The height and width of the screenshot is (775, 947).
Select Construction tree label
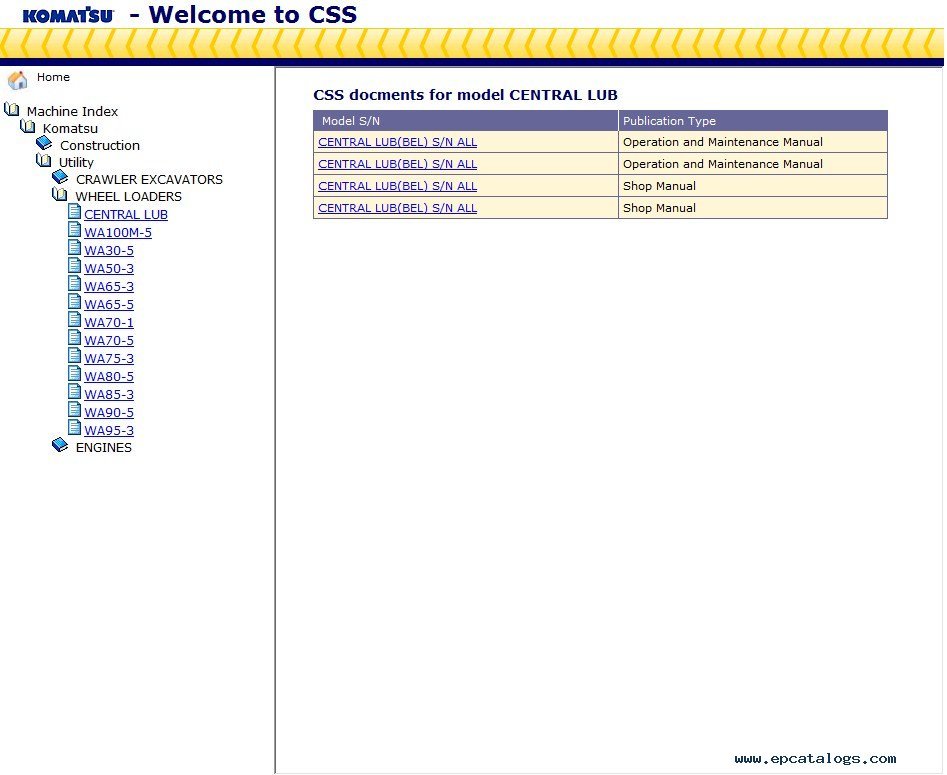point(100,146)
